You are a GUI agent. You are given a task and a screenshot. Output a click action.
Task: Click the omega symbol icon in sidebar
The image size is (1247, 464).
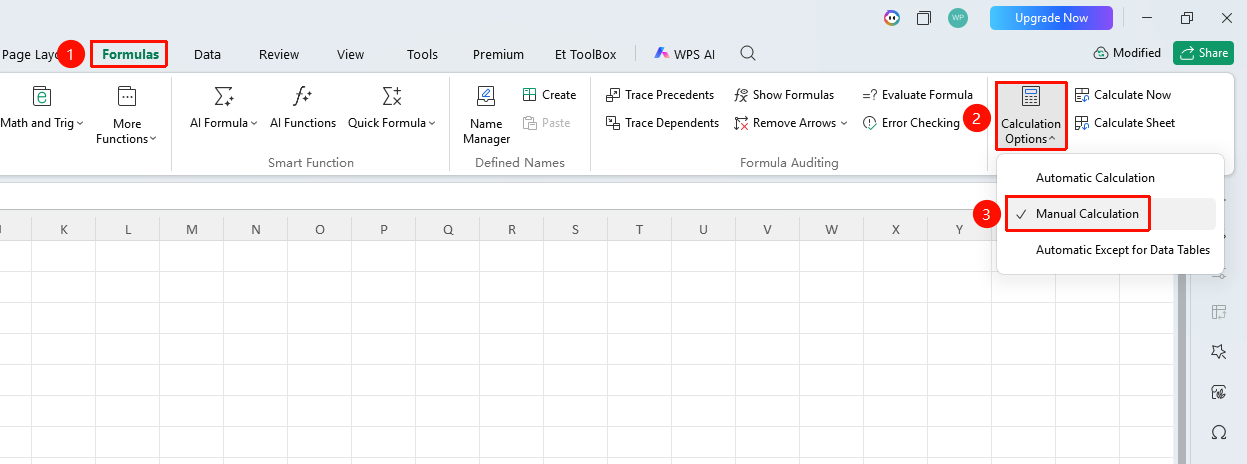coord(1218,432)
